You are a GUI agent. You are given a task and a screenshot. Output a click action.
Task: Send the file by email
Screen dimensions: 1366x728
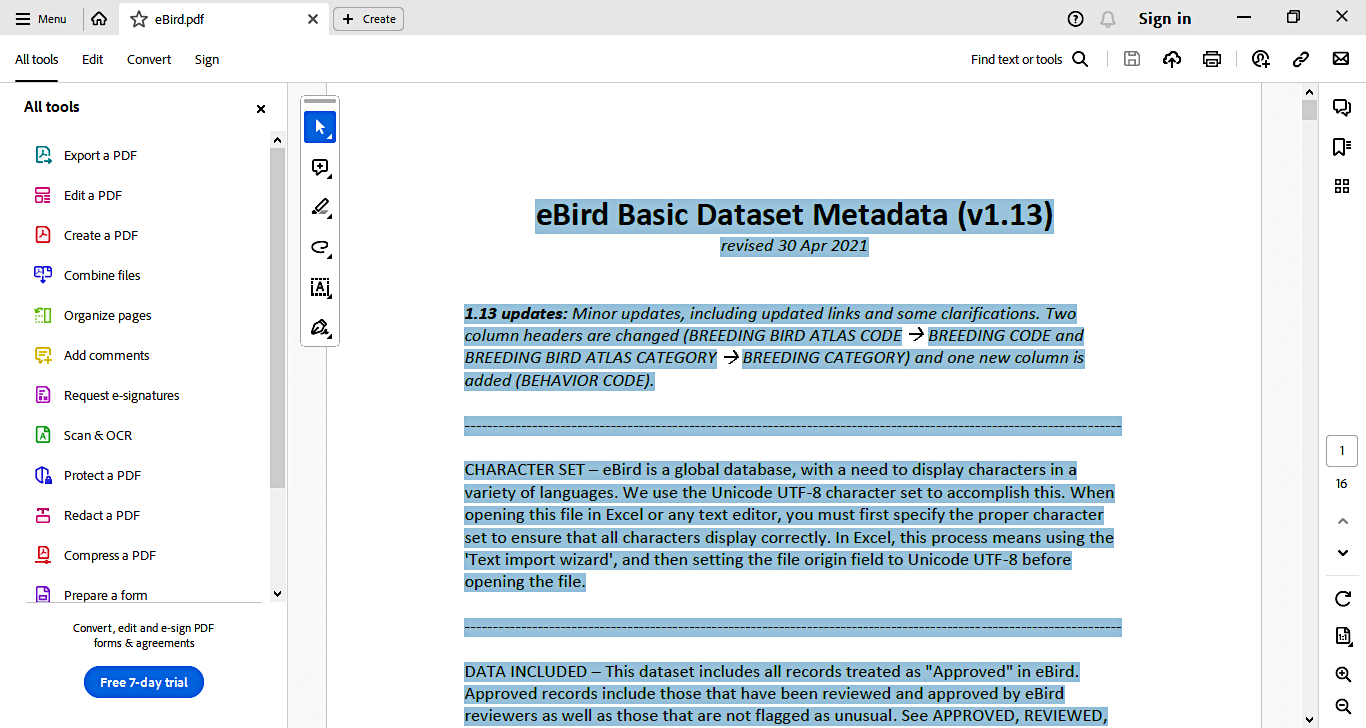(1341, 59)
